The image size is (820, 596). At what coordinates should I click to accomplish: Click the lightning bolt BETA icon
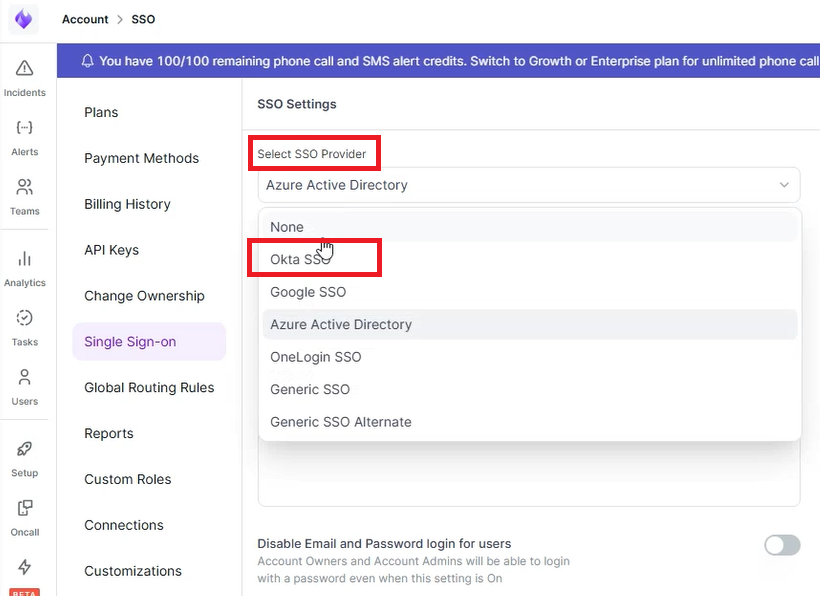(x=25, y=567)
